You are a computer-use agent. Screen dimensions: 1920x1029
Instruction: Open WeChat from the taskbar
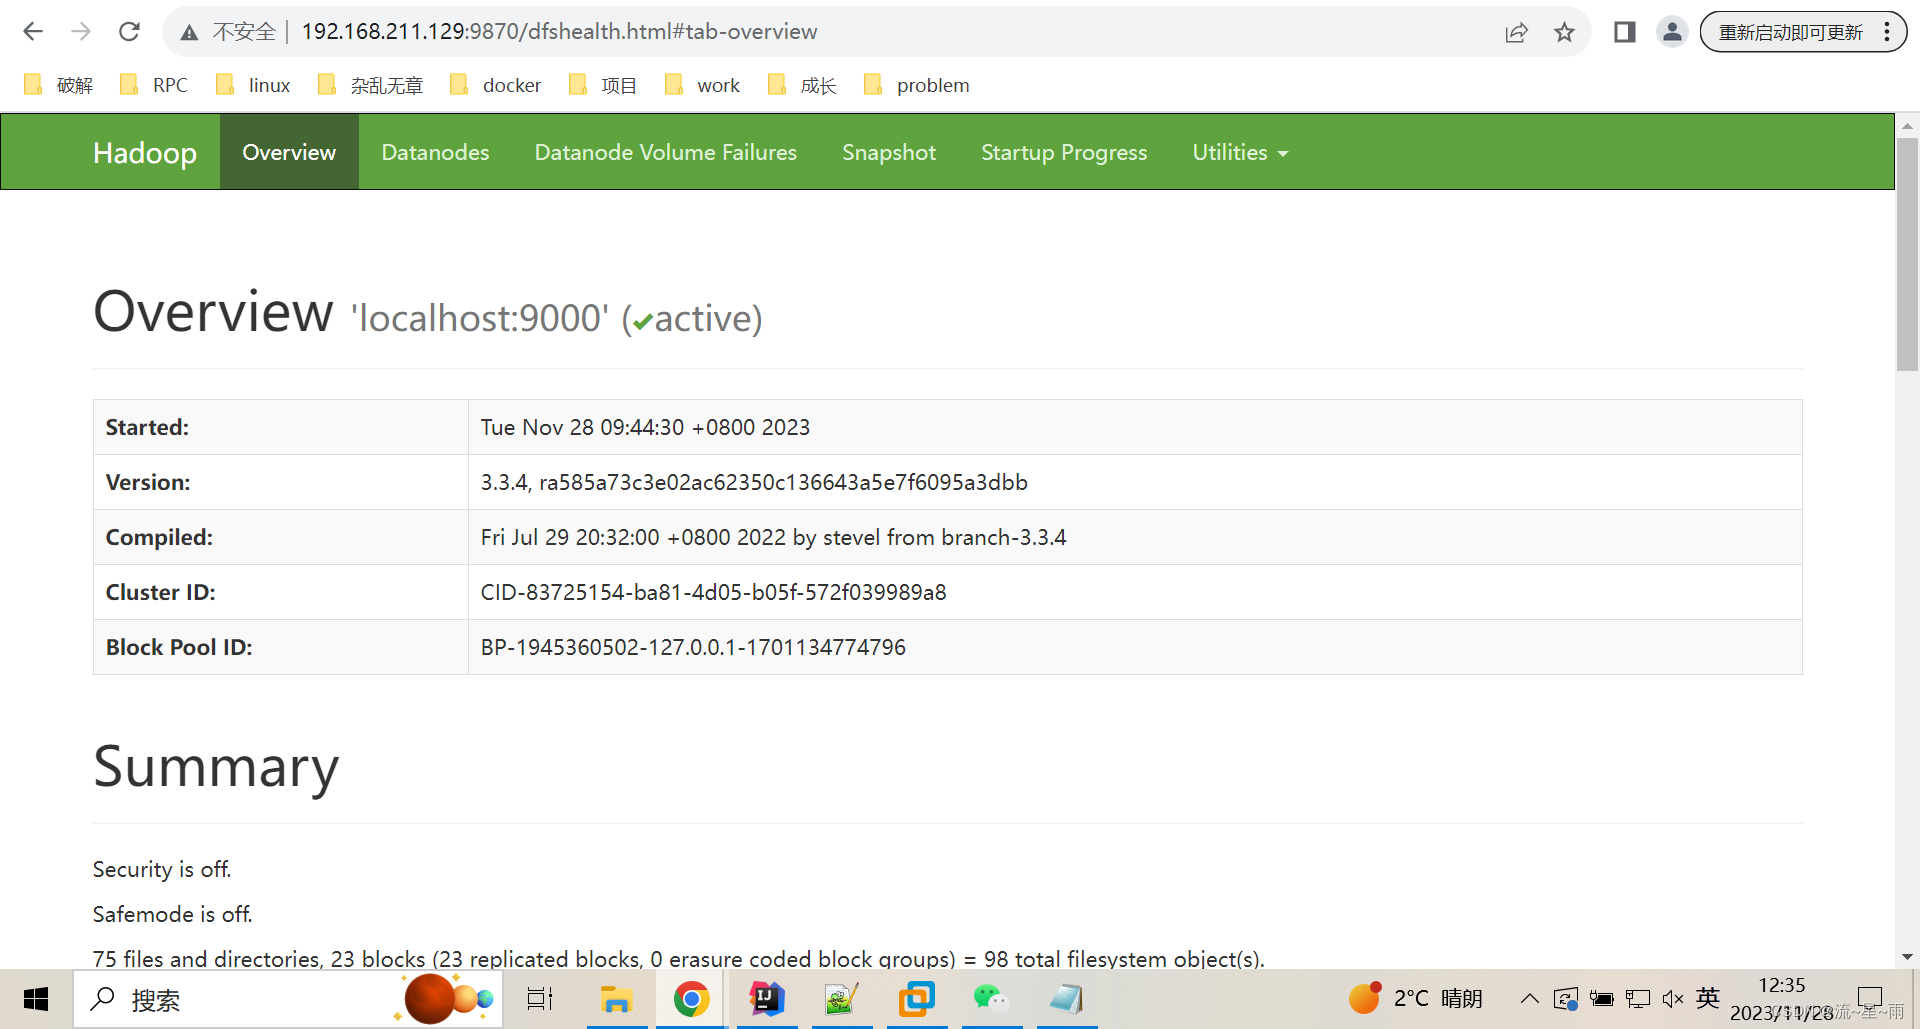pos(992,999)
